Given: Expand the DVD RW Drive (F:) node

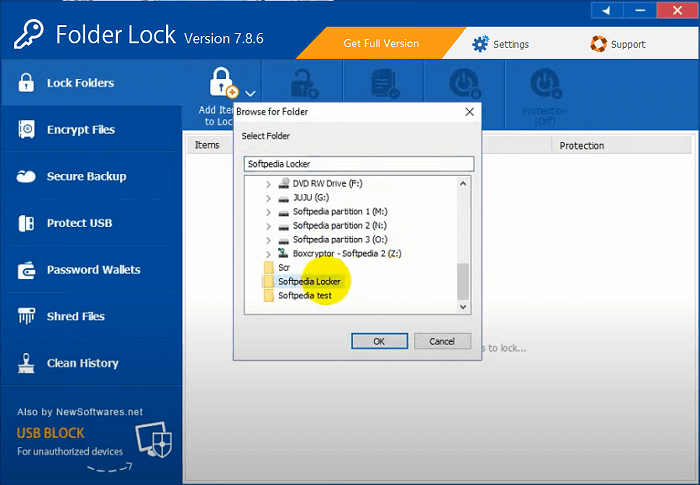Looking at the screenshot, I should pos(268,184).
